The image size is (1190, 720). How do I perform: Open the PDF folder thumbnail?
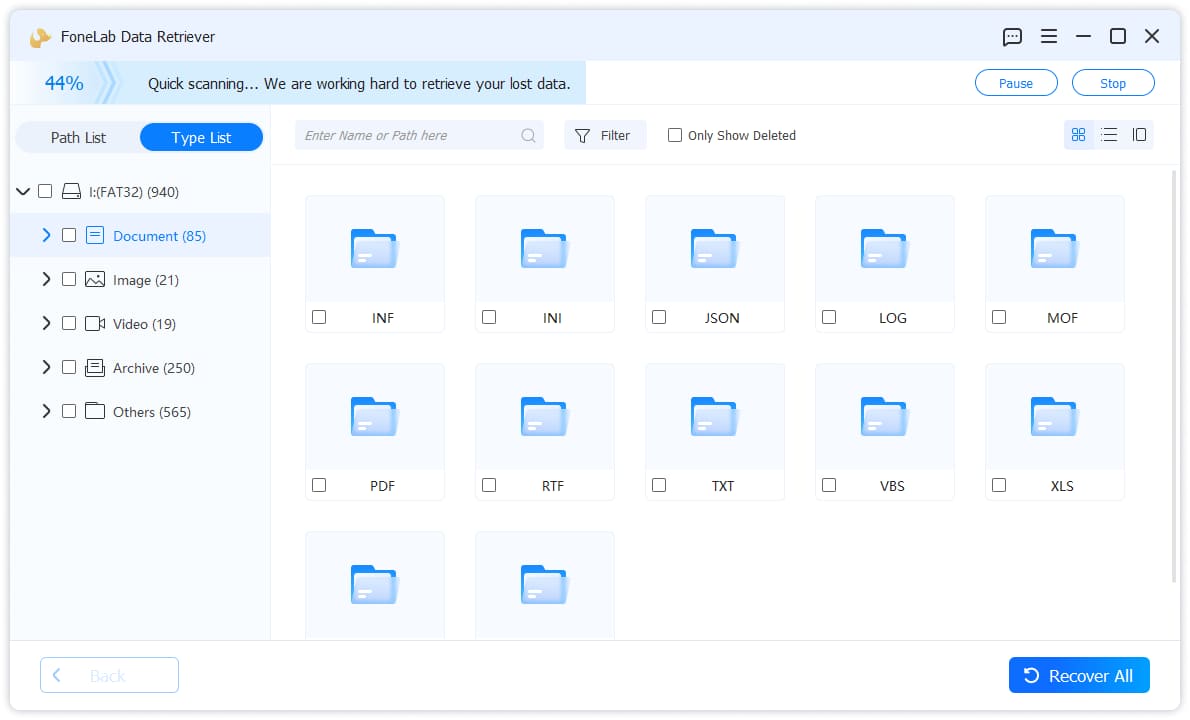point(374,417)
